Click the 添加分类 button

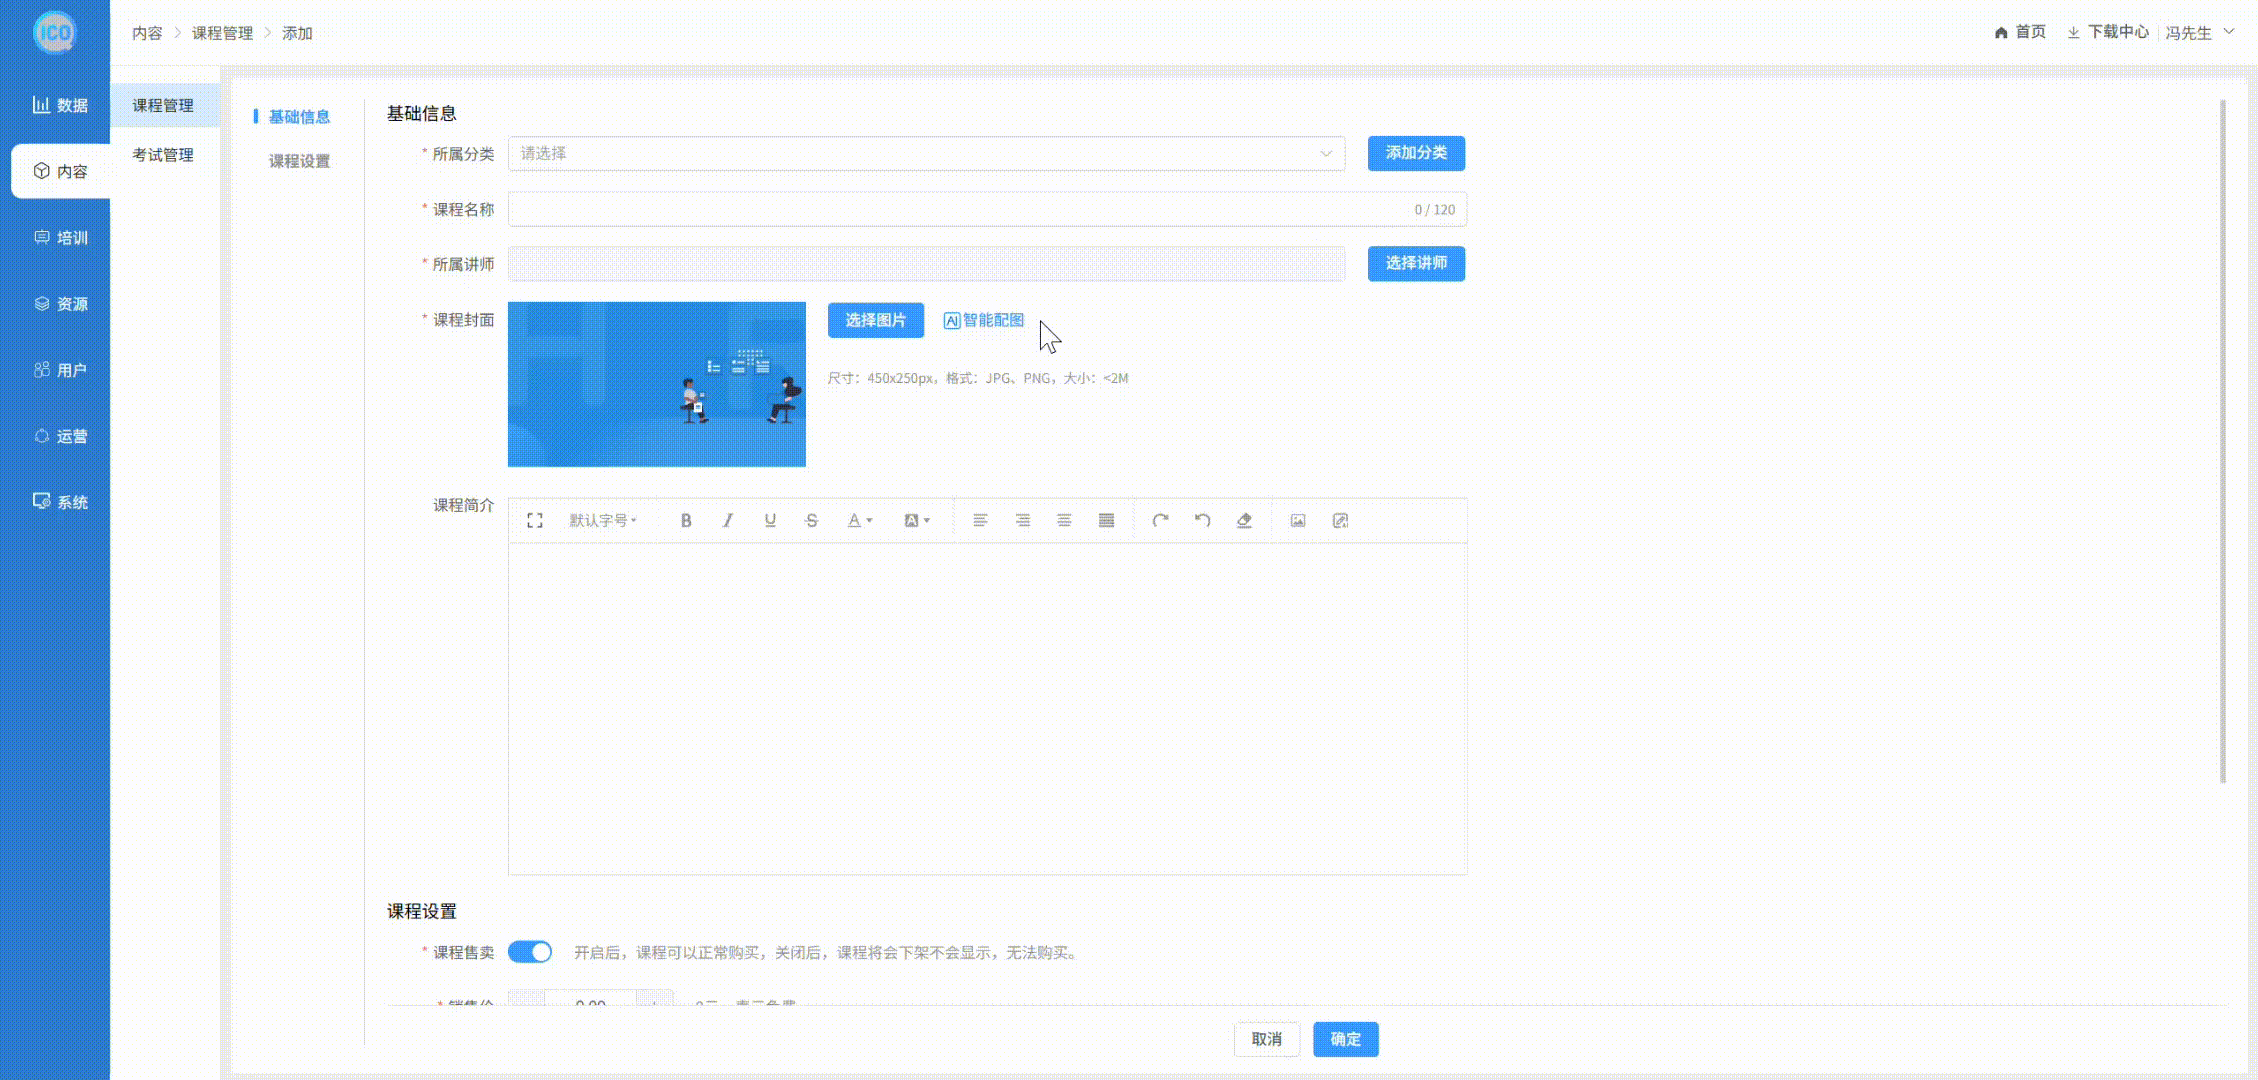pos(1416,153)
